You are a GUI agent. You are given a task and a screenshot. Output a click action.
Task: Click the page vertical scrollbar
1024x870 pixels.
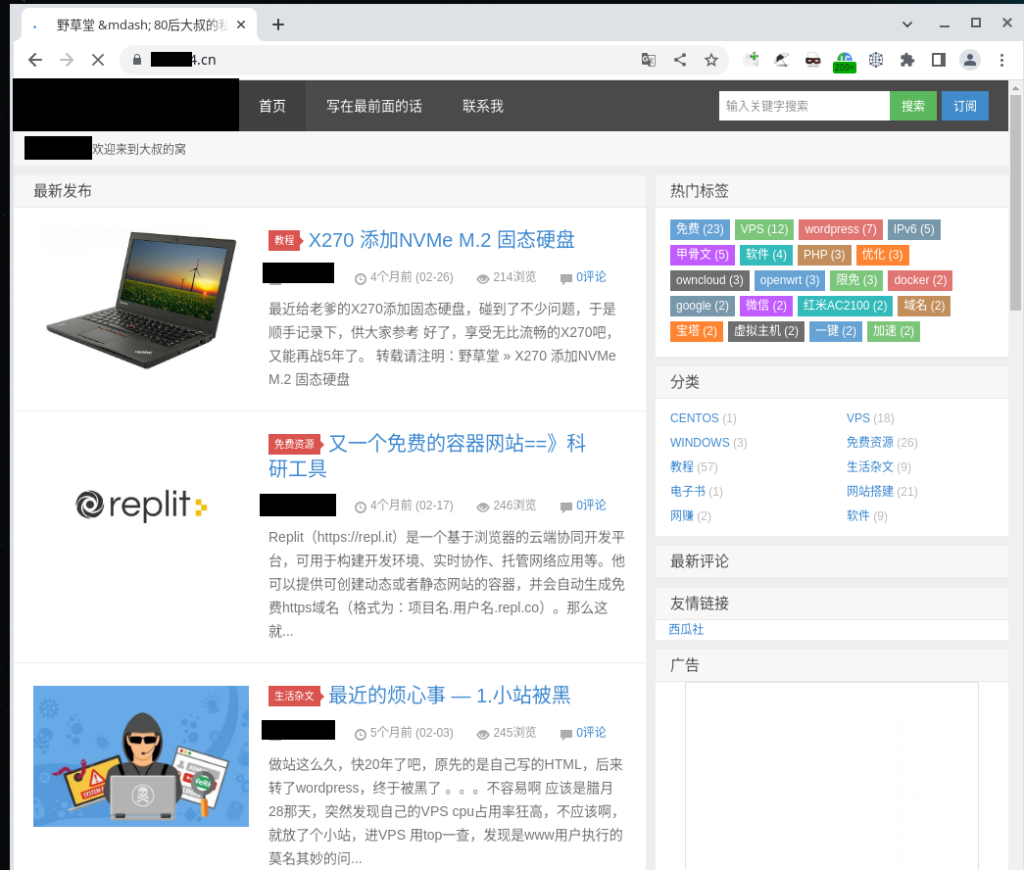[x=1016, y=400]
